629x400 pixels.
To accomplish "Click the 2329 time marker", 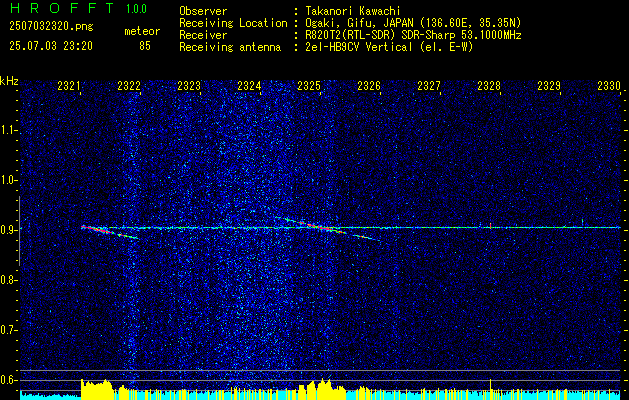I will coord(549,86).
